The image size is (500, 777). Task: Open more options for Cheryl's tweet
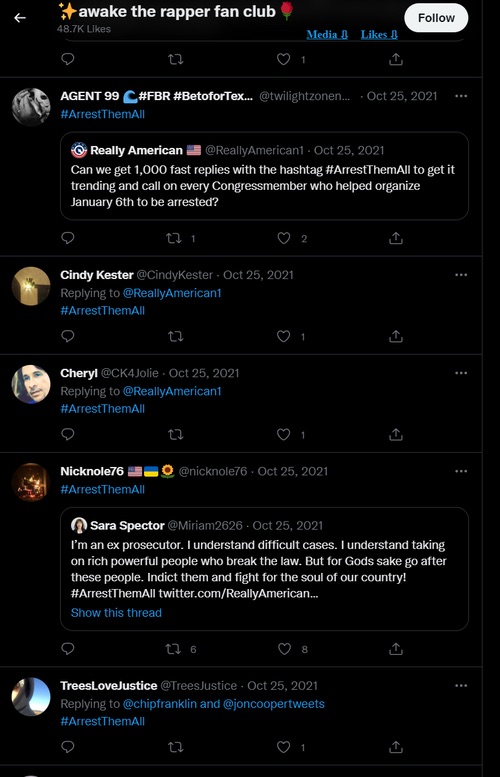461,373
